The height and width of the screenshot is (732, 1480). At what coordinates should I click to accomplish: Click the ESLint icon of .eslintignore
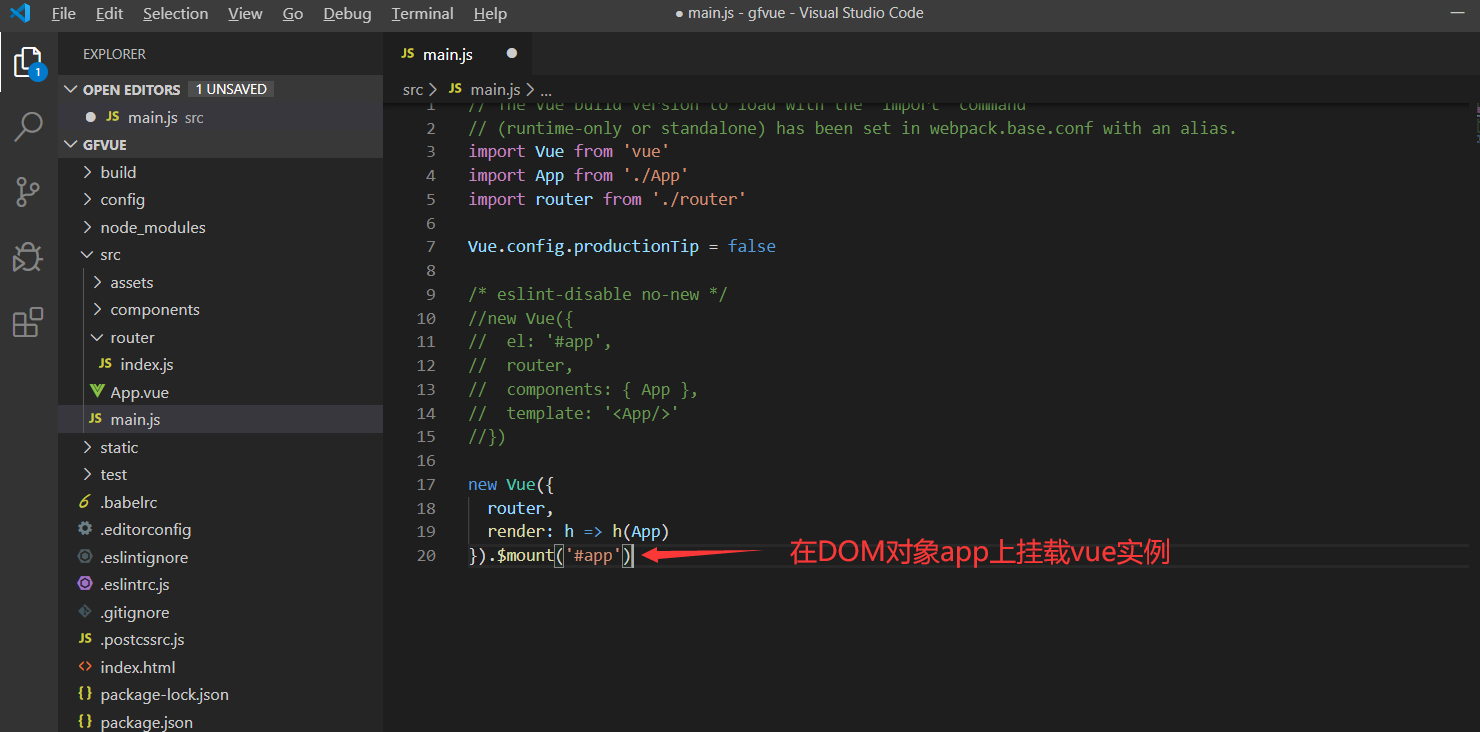tap(85, 557)
